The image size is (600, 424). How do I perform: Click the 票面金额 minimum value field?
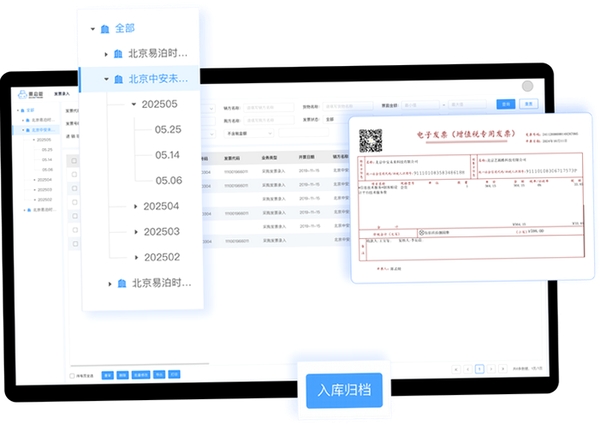click(420, 105)
